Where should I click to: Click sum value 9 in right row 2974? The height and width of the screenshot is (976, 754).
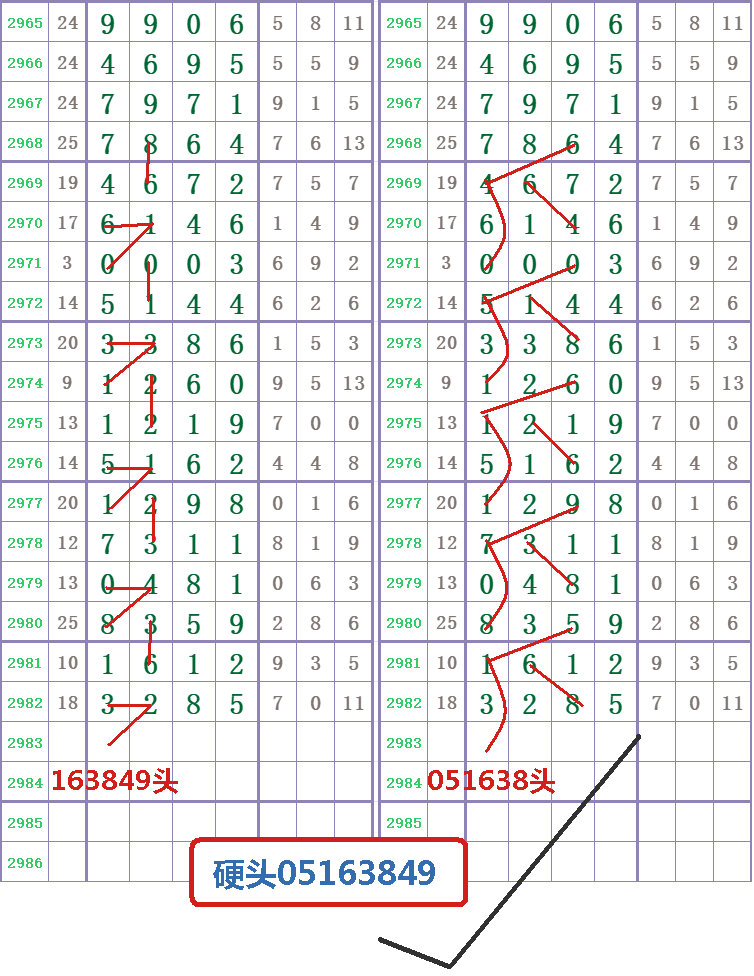[446, 383]
